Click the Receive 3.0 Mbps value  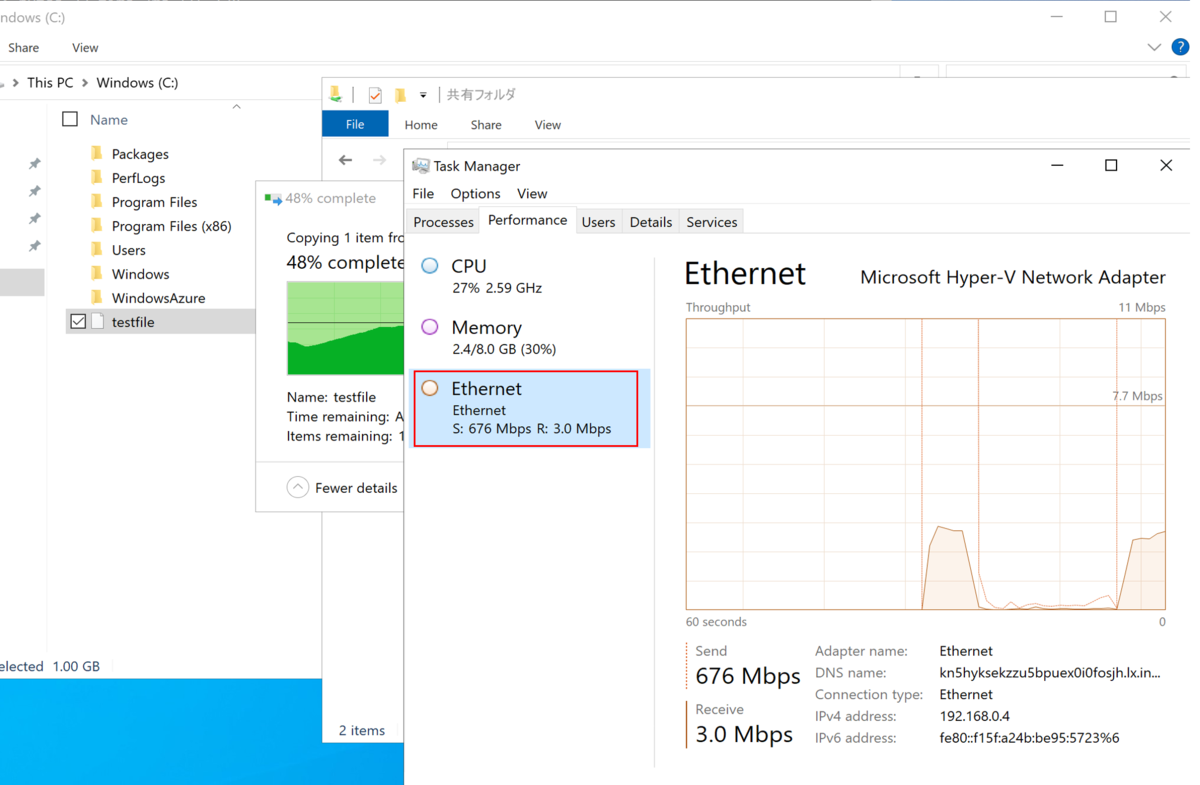[744, 734]
